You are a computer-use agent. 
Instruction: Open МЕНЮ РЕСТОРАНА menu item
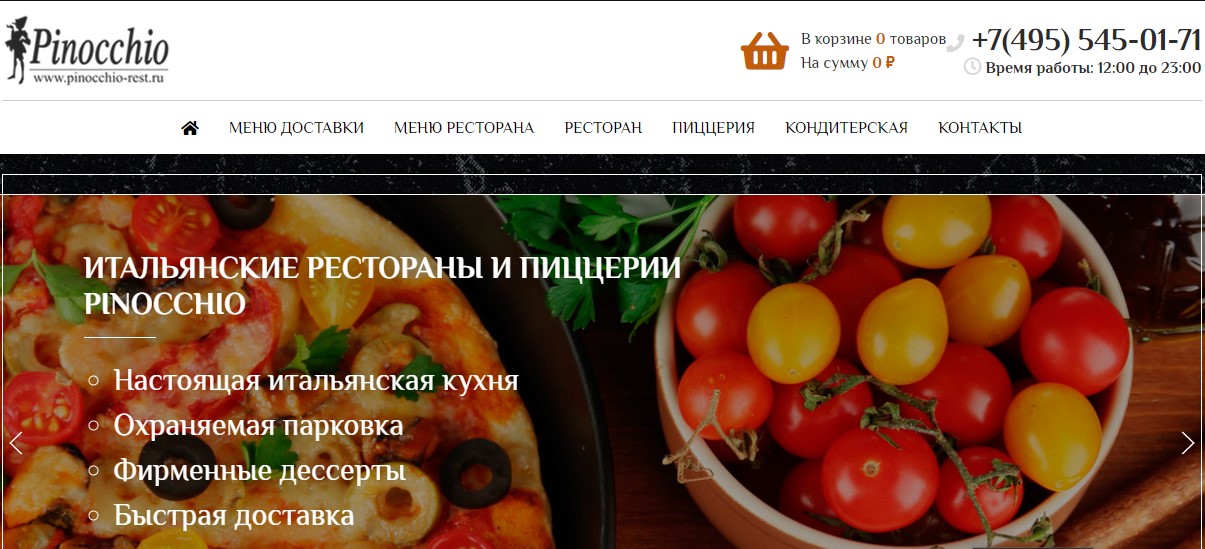[x=464, y=128]
